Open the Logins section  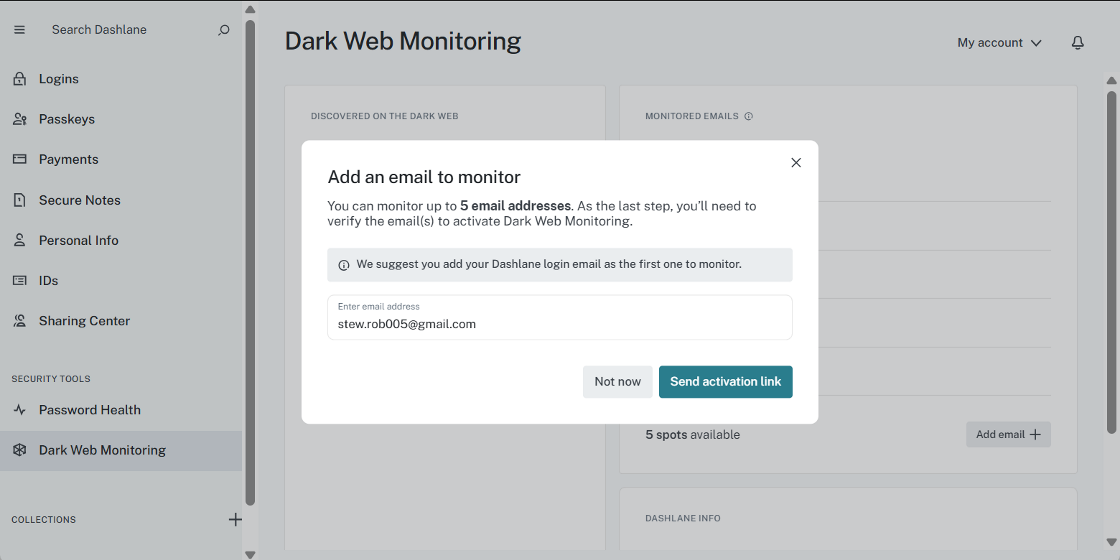pyautogui.click(x=58, y=79)
